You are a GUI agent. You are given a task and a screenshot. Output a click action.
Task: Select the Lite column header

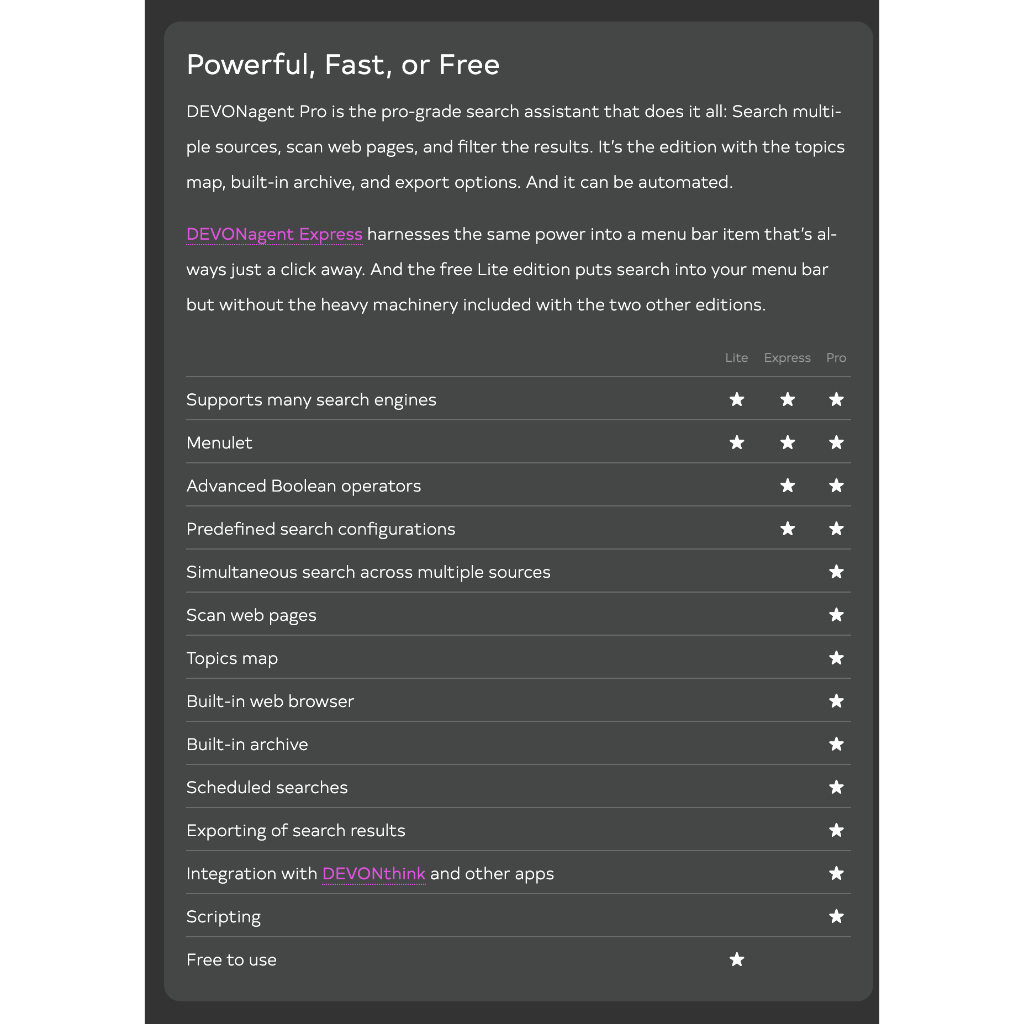736,358
